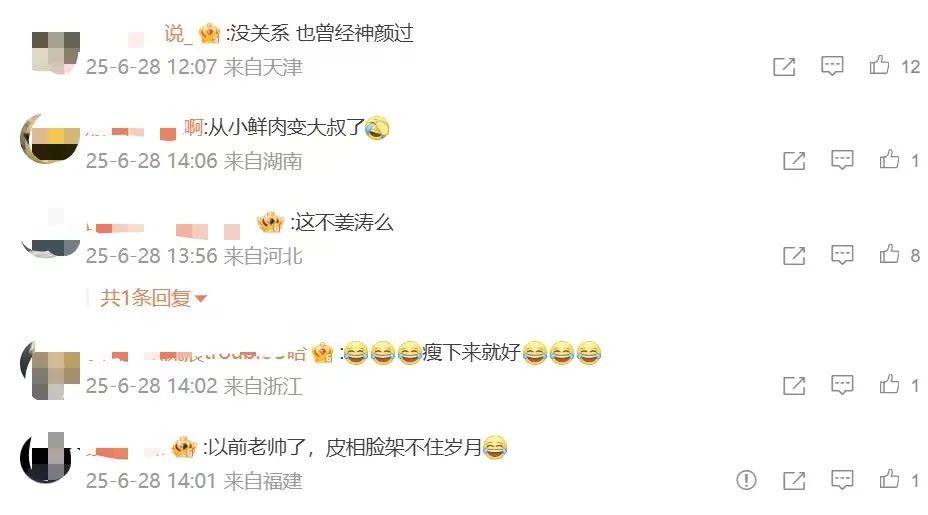Like the 以前老帅了 comment

coord(889,479)
